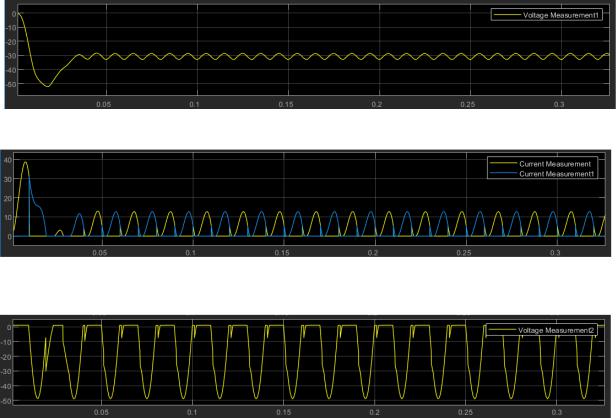Click the -50 axis label on Voltage Measurement2 plot

point(7,401)
